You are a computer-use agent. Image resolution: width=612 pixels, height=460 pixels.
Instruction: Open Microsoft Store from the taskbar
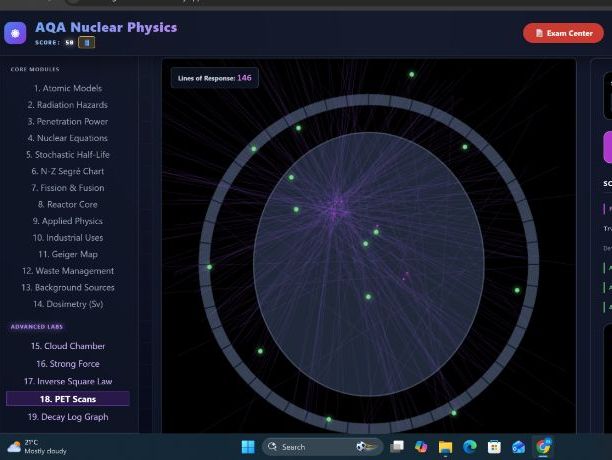pos(494,447)
